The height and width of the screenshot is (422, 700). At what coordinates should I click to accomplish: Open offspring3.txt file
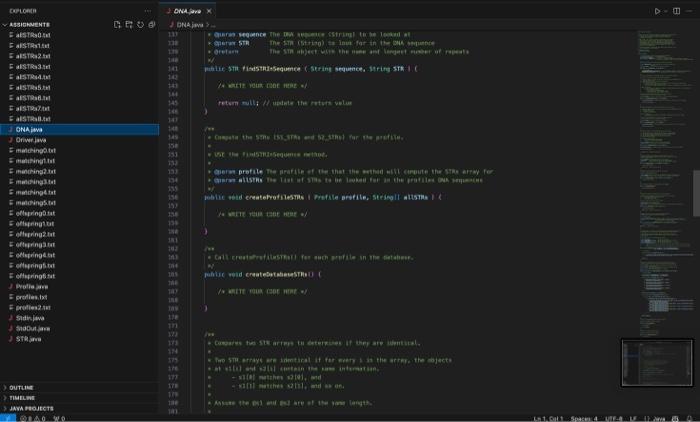tap(36, 245)
